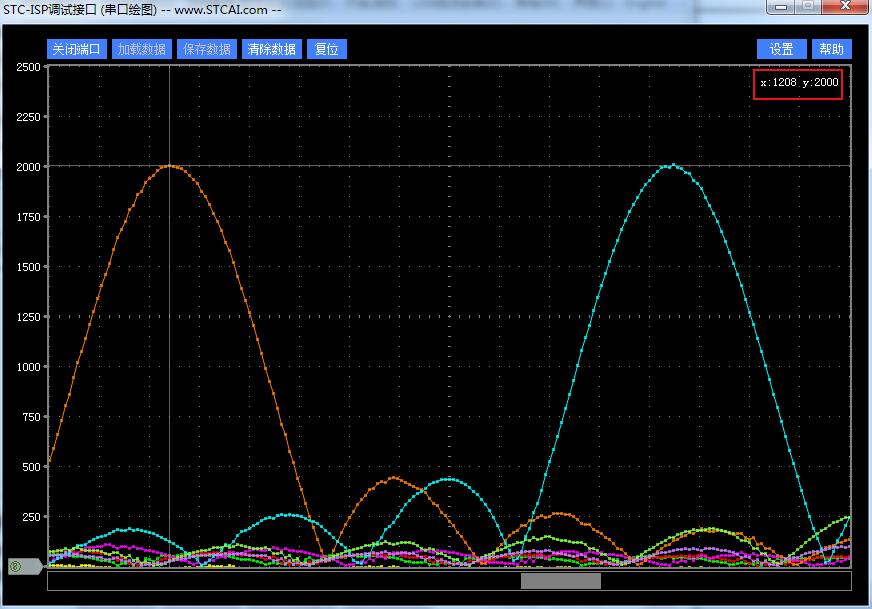This screenshot has height=609, width=872.
Task: Click the 250 y-axis label
Action: (31, 517)
